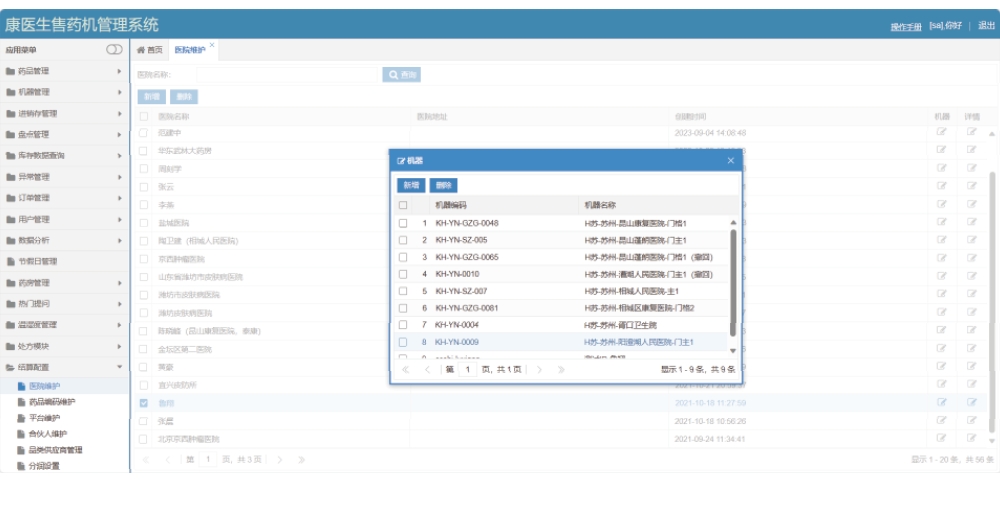This screenshot has width=1000, height=531.
Task: Click the file icon beside 合伙人维护
Action: 22,434
